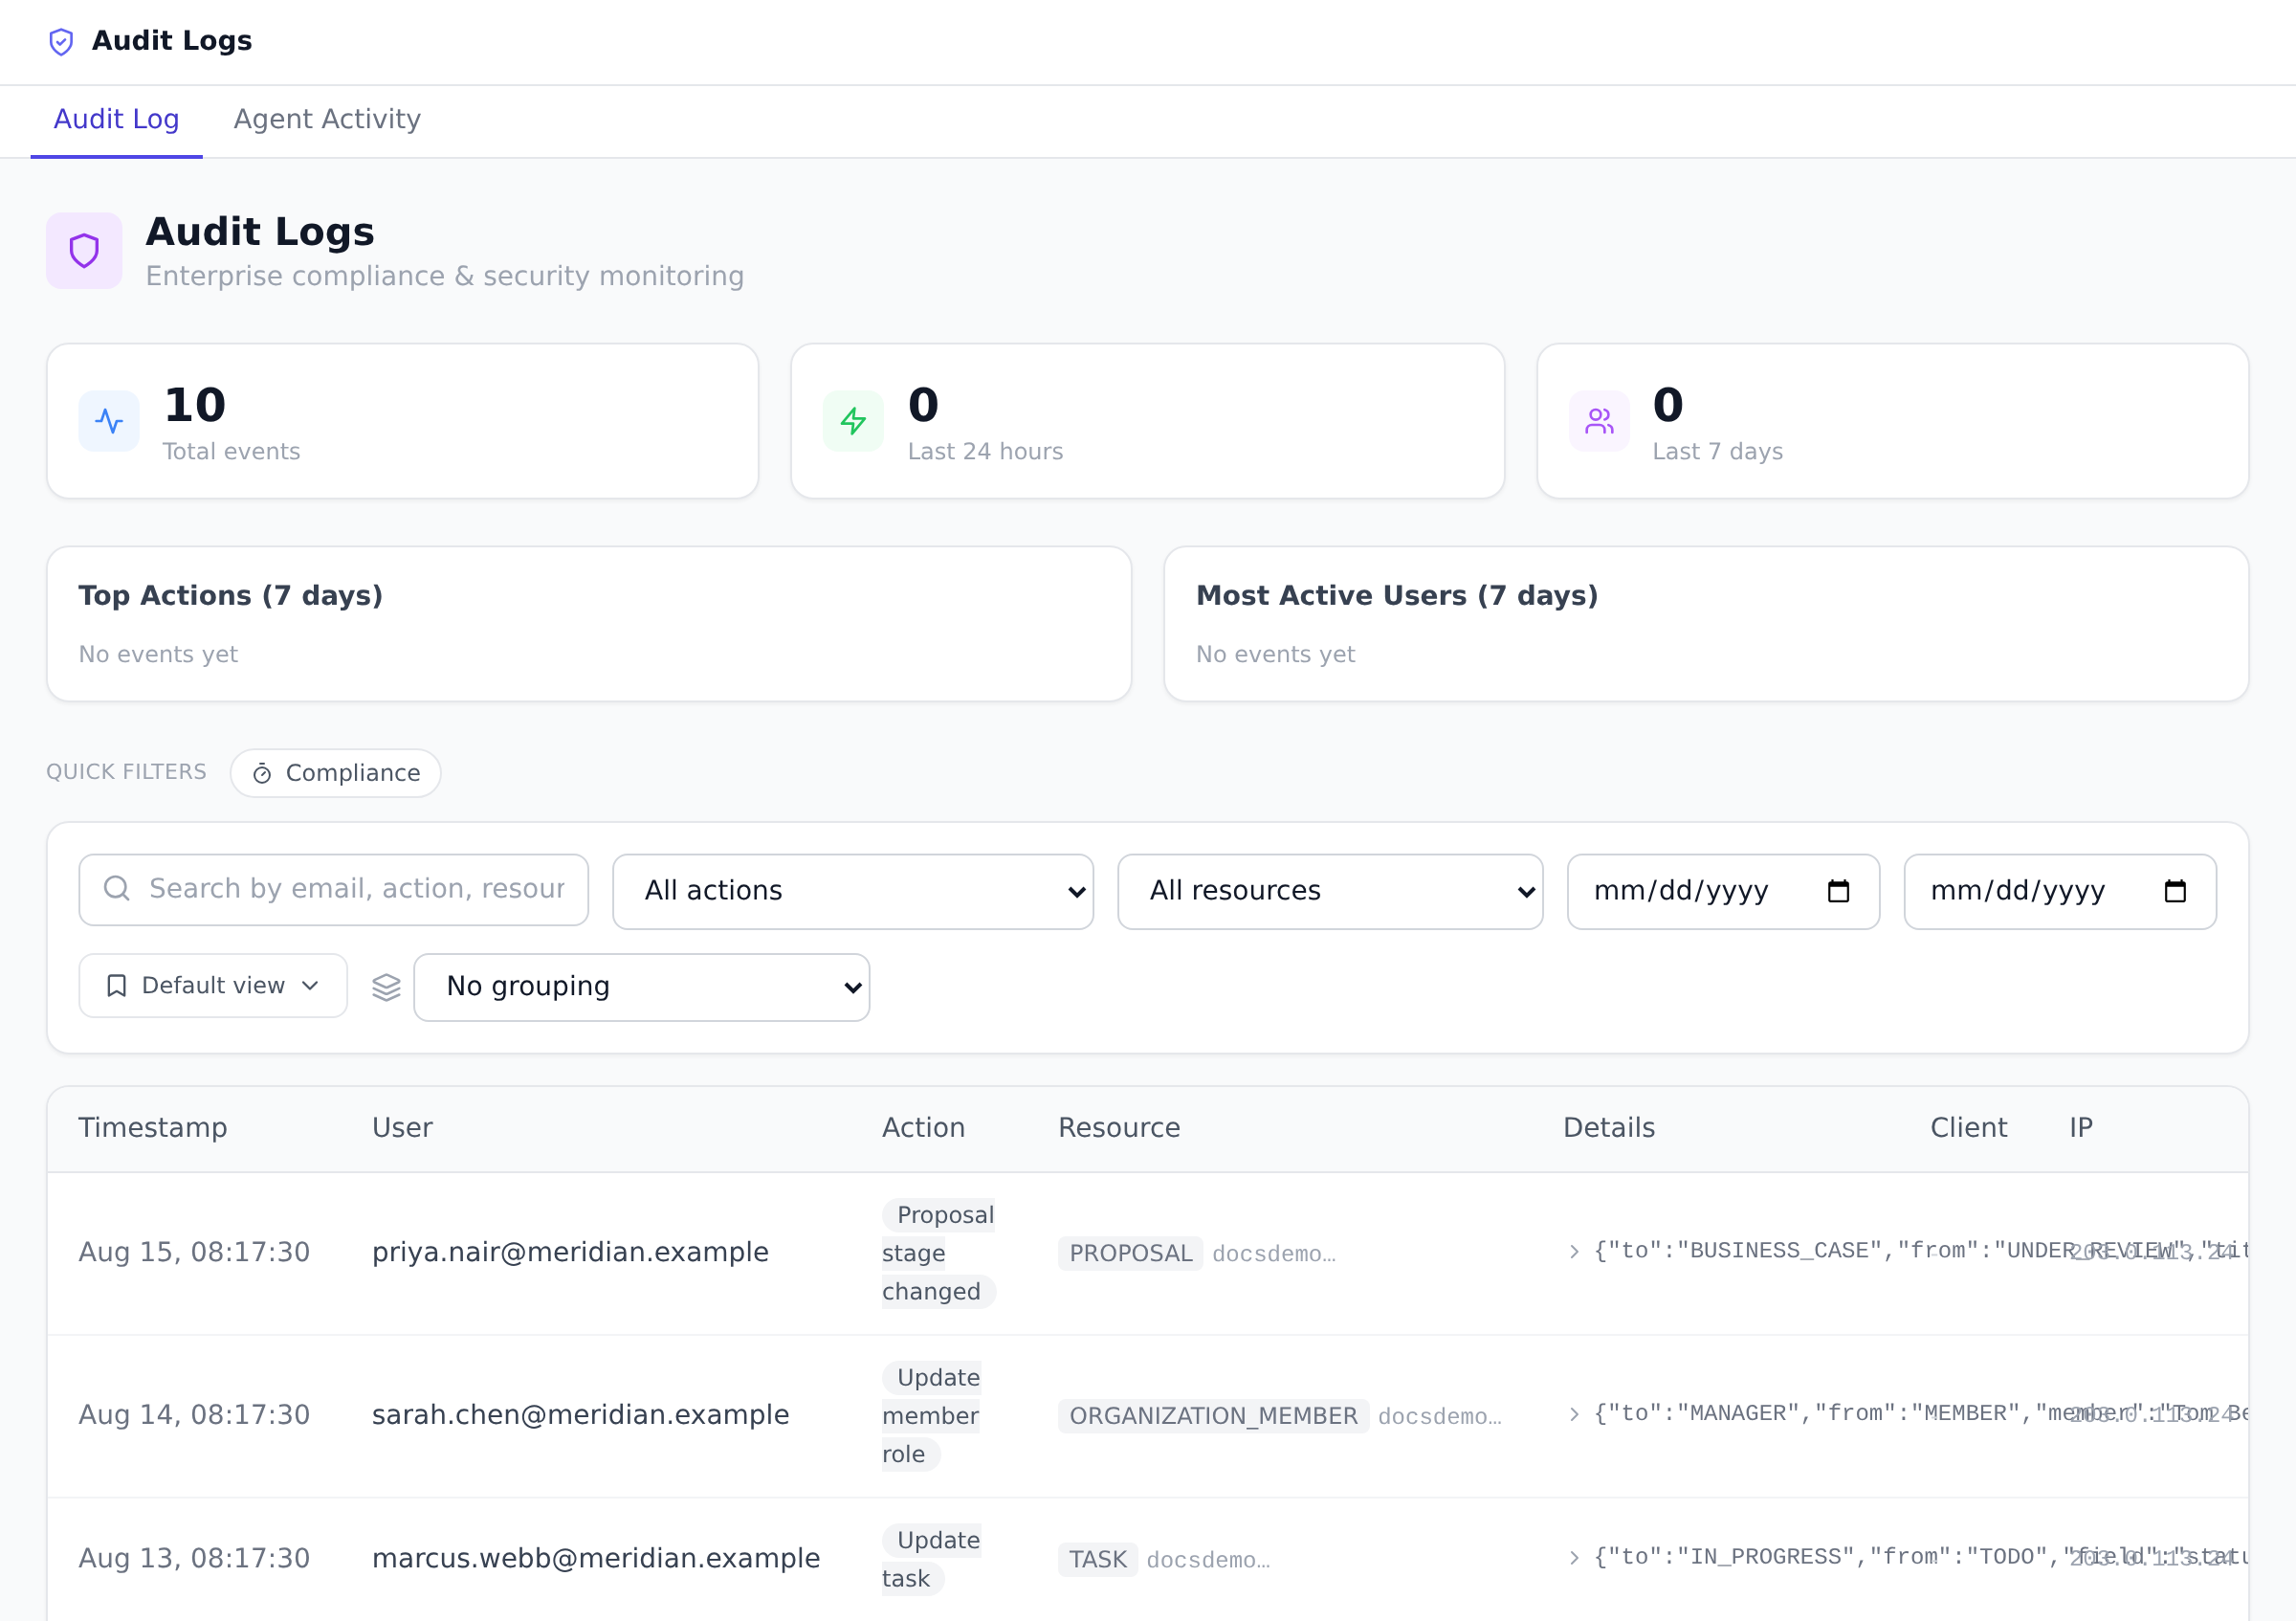Expand details of the Update task row

pyautogui.click(x=1574, y=1557)
